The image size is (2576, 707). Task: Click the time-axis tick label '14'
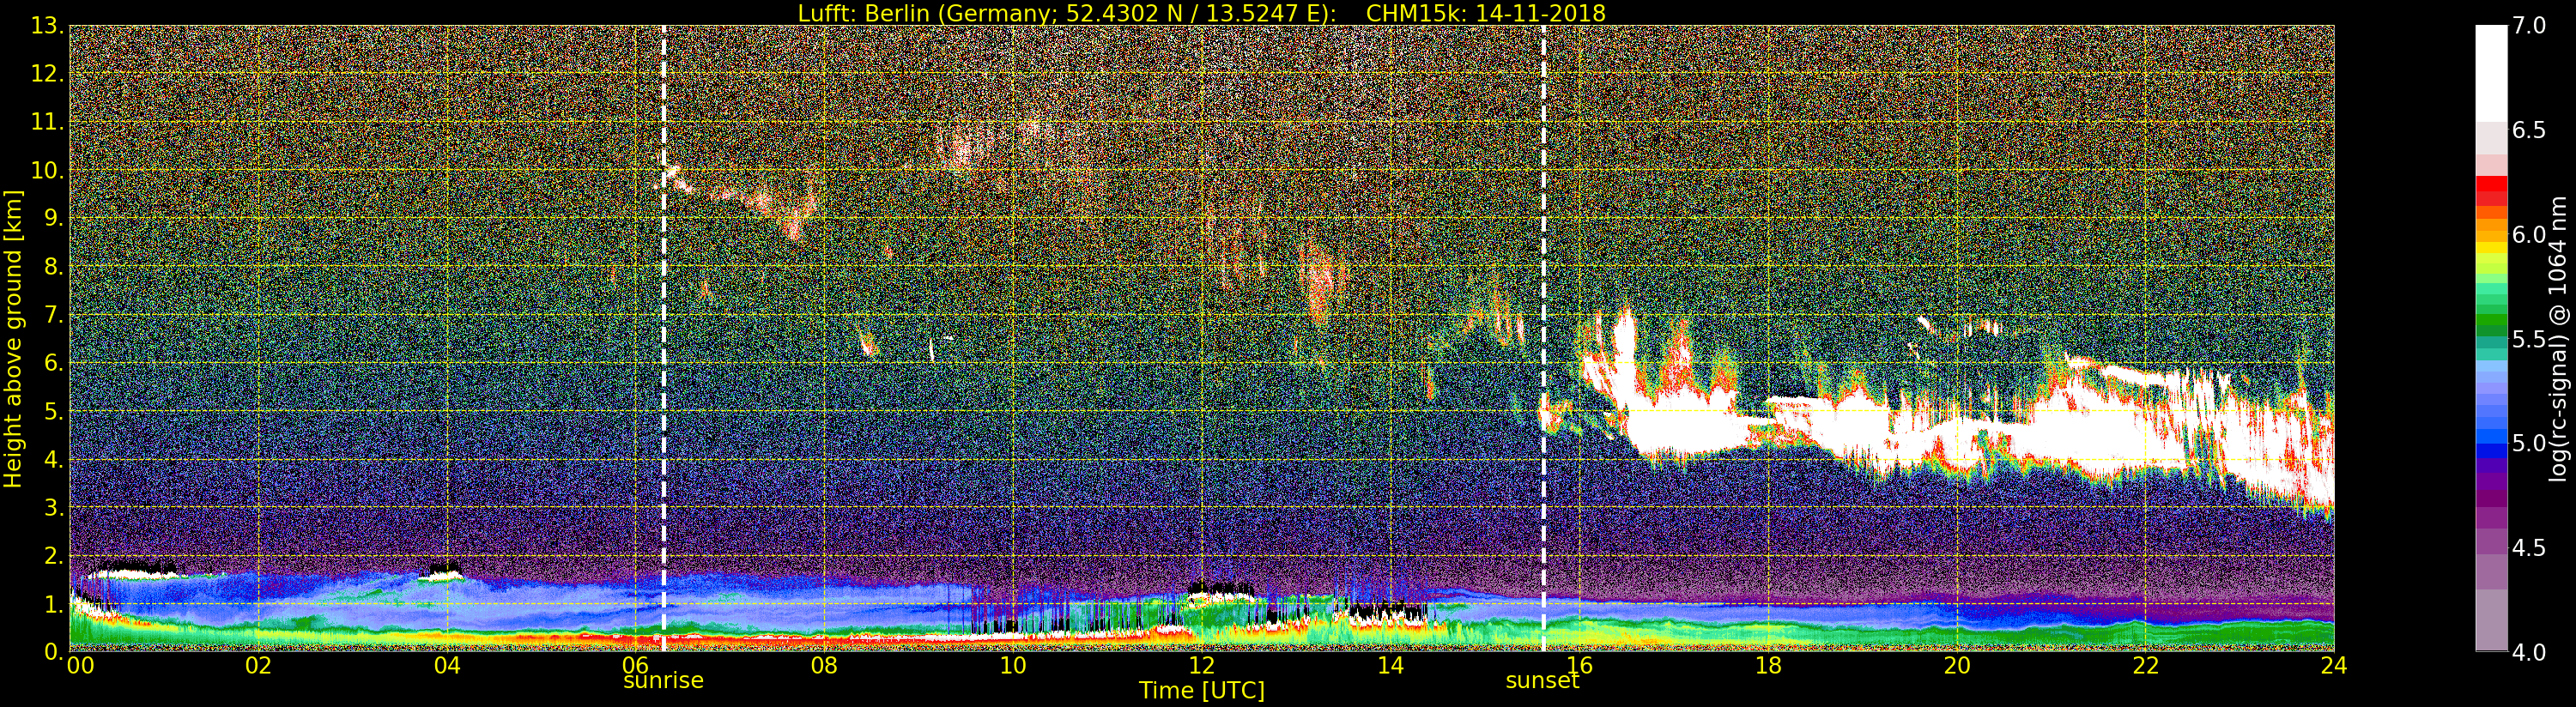[x=1391, y=666]
